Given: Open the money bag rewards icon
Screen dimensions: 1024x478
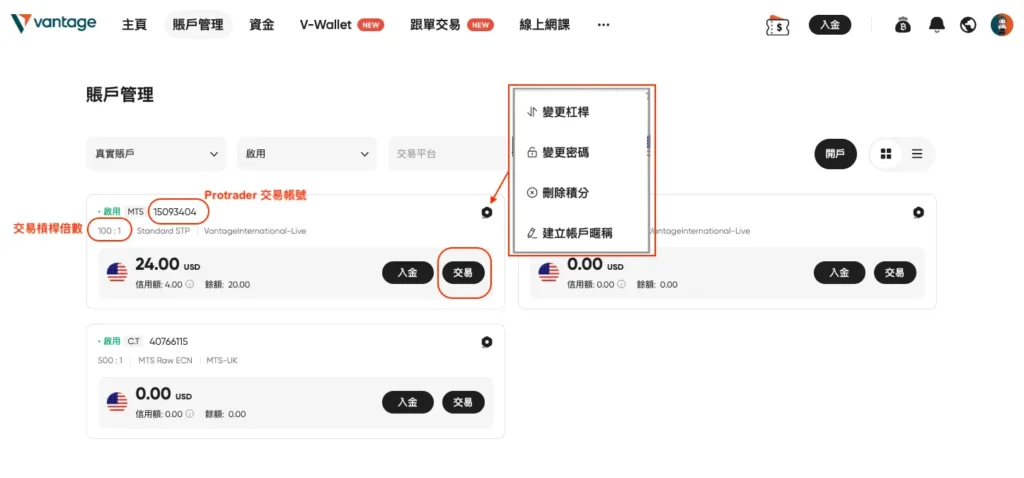Looking at the screenshot, I should click(903, 25).
